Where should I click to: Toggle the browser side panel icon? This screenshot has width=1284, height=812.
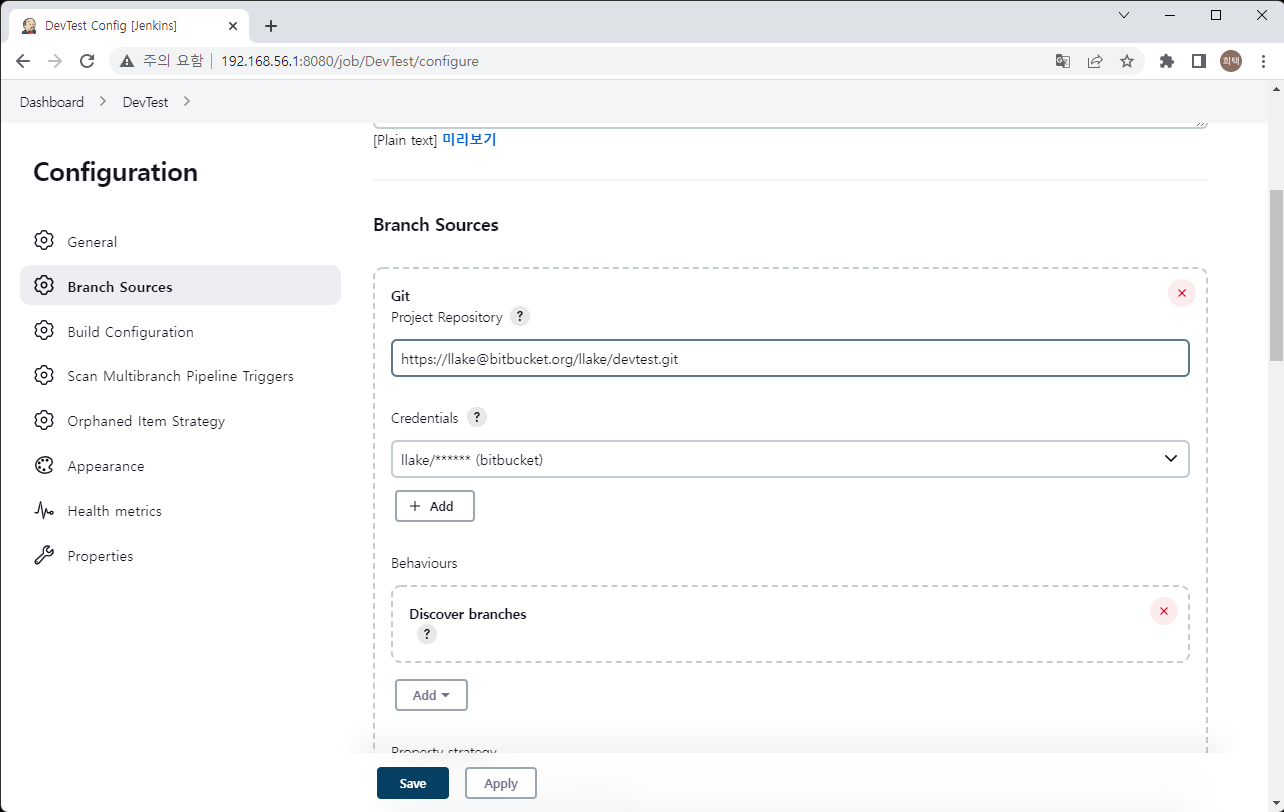tap(1198, 61)
